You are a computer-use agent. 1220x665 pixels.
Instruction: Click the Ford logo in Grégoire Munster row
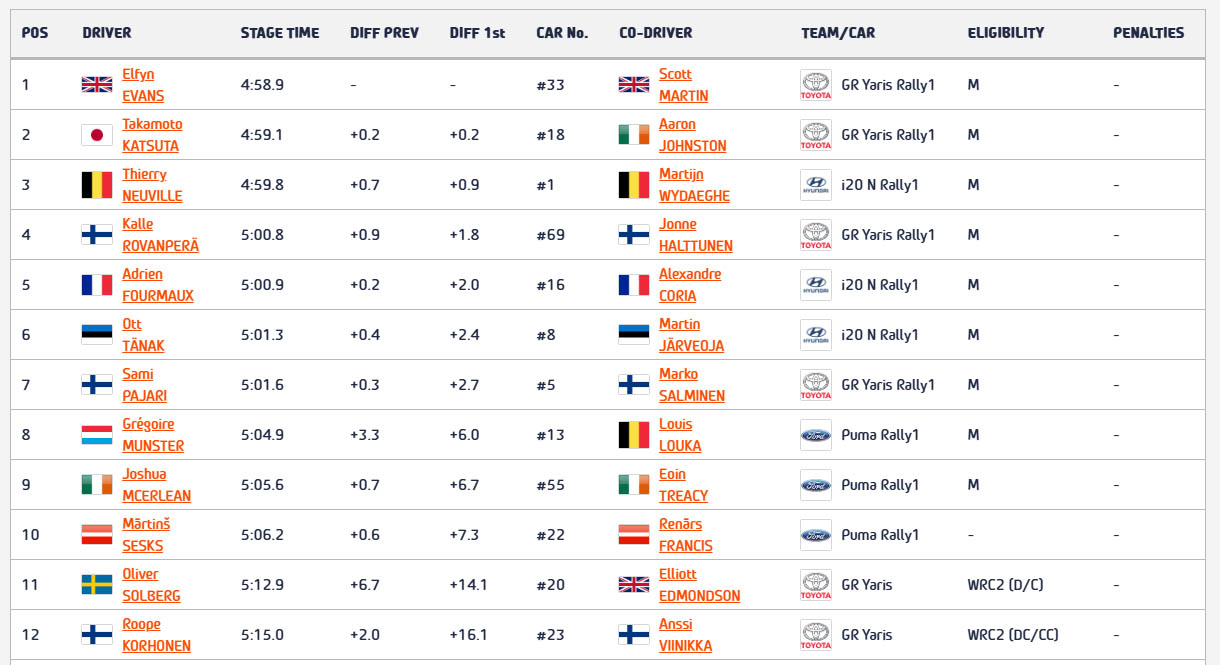click(816, 435)
